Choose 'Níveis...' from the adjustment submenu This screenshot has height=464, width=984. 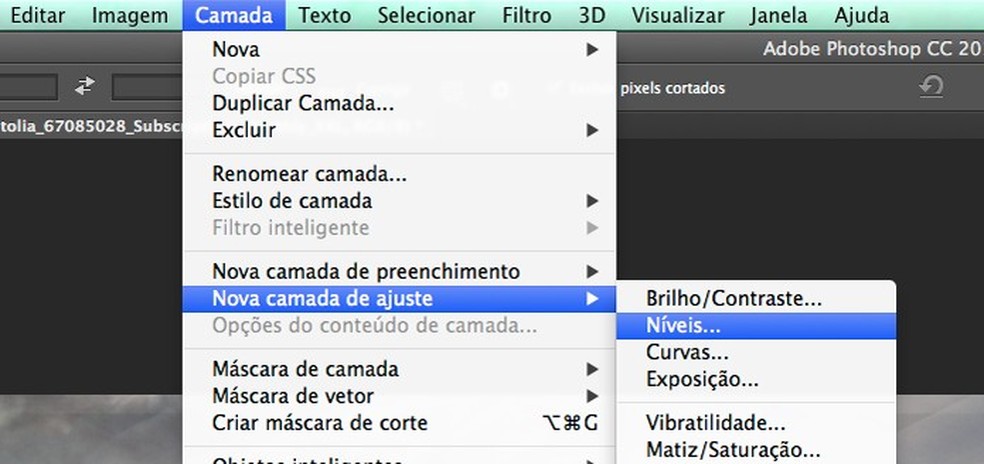point(684,325)
